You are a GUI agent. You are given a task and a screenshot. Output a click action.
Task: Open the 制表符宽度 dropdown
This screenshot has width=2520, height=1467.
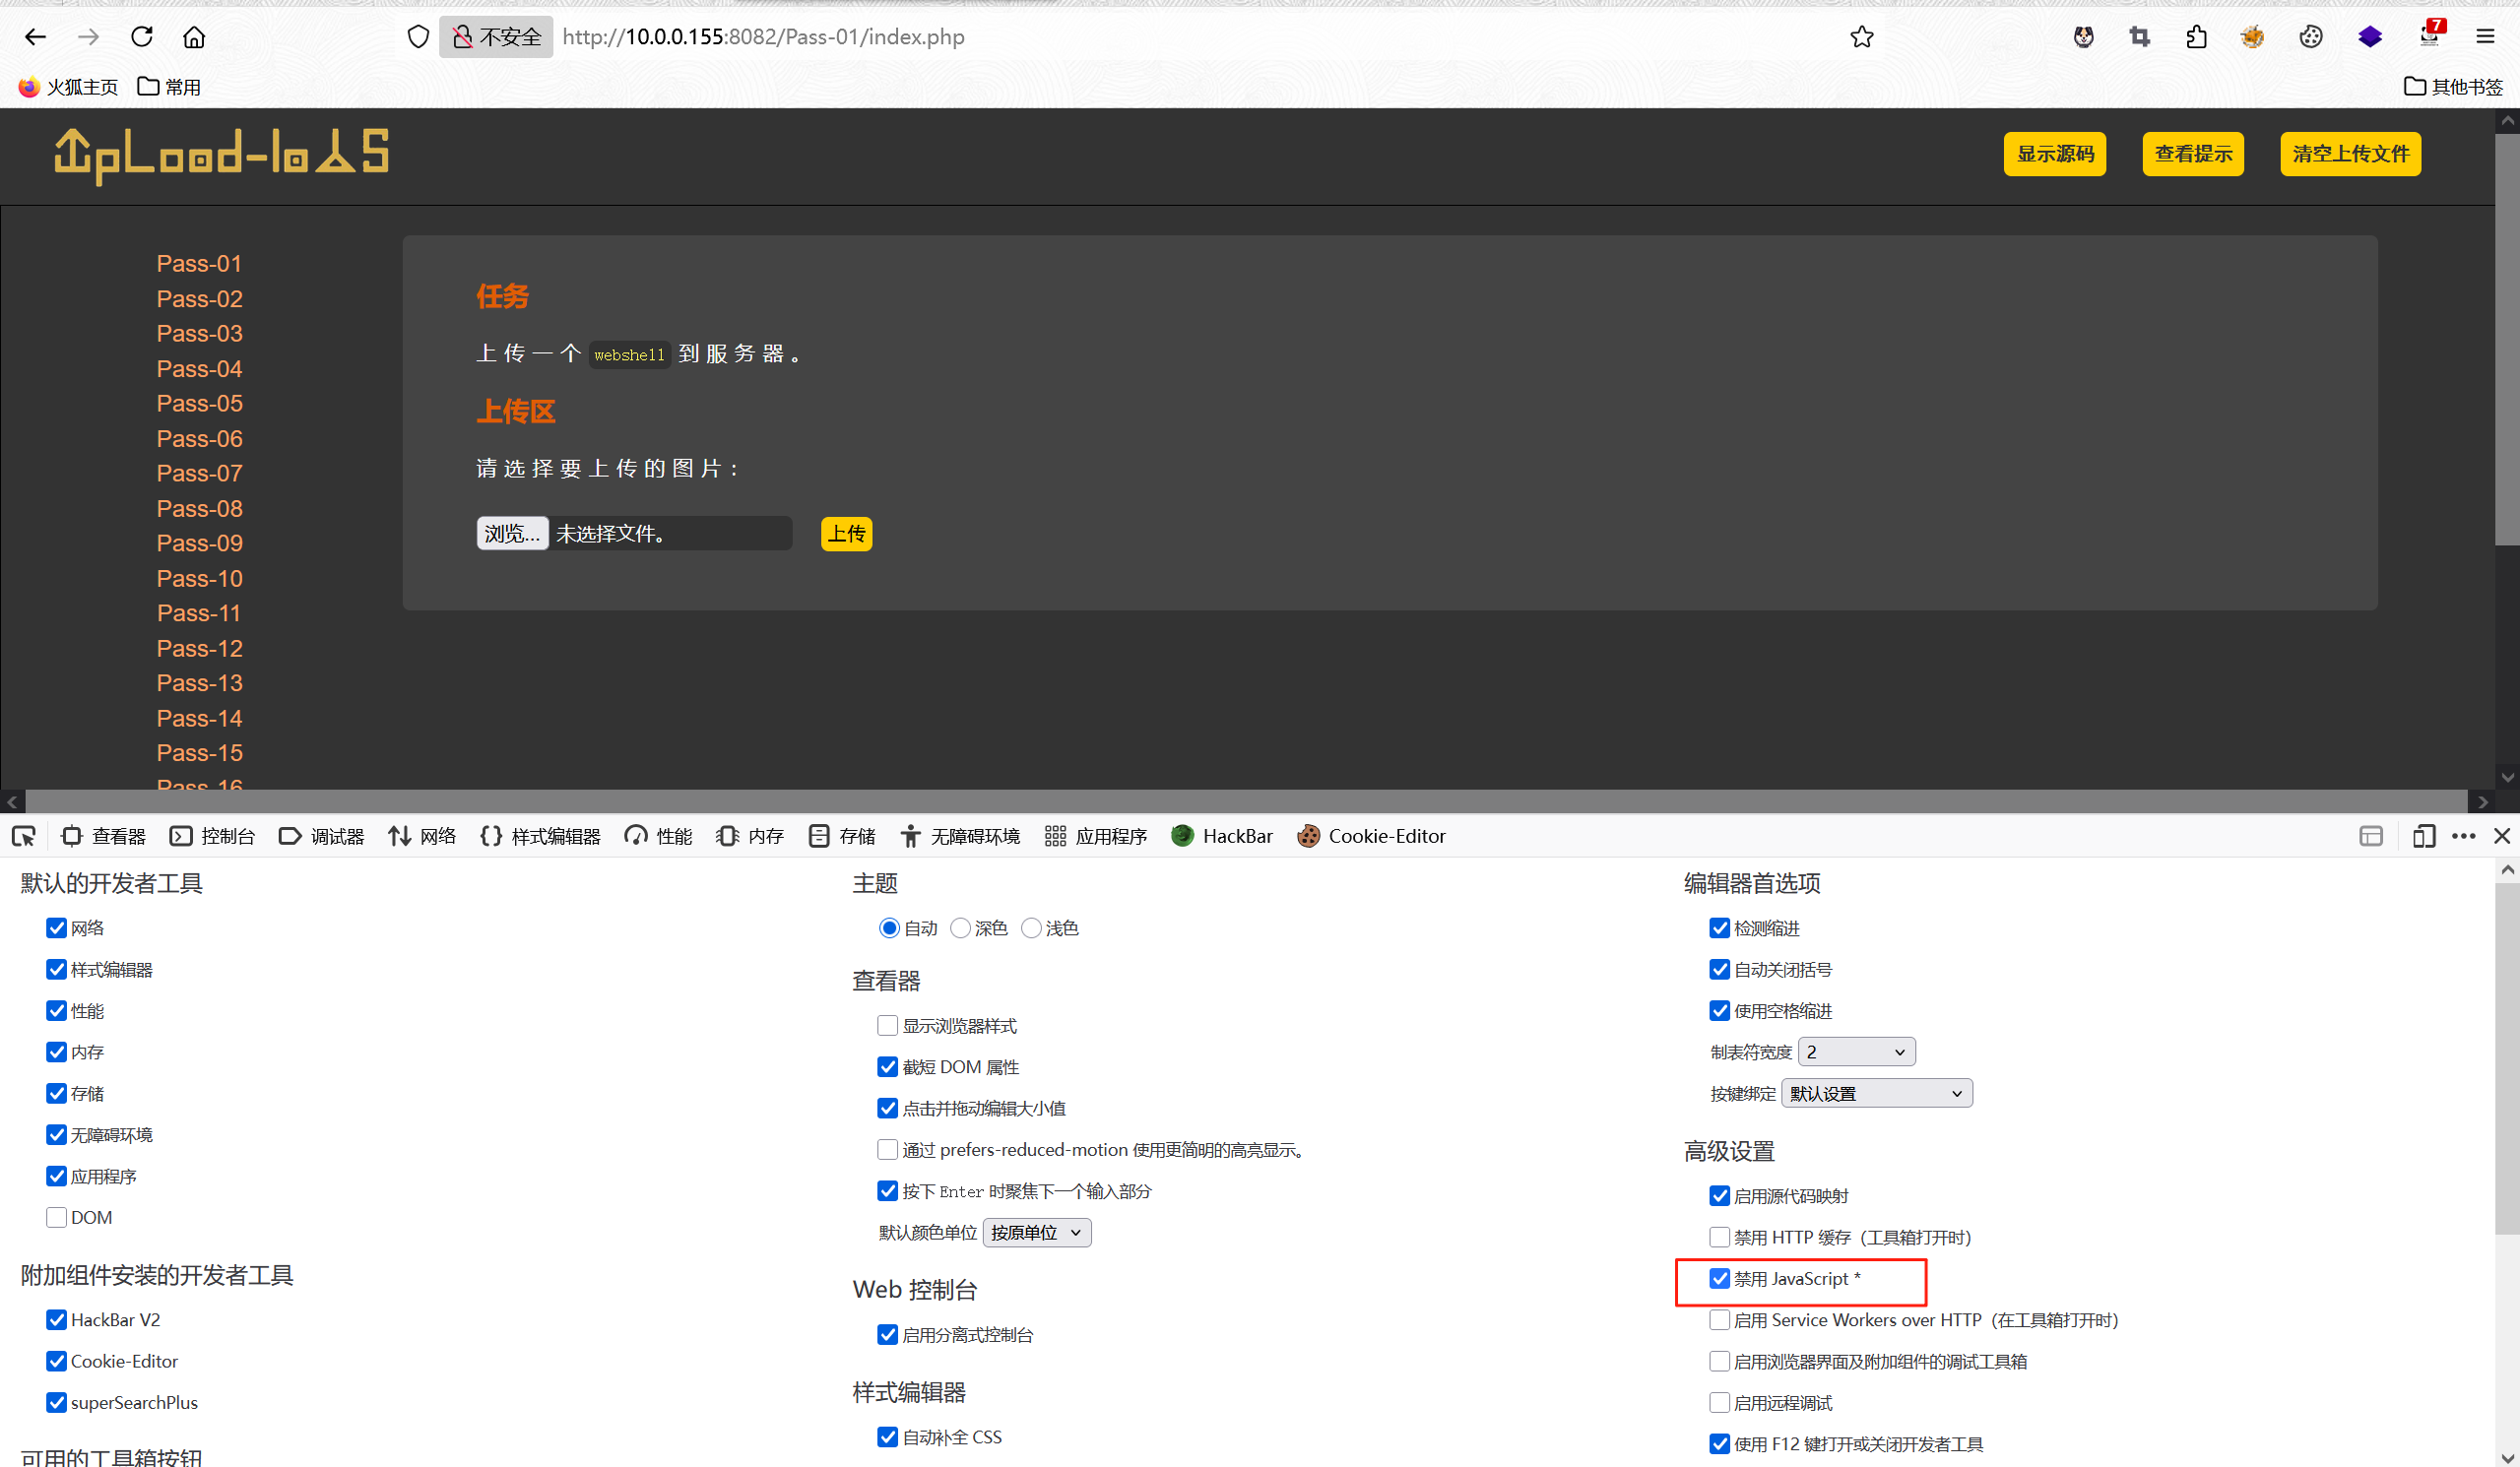[x=1856, y=1052]
